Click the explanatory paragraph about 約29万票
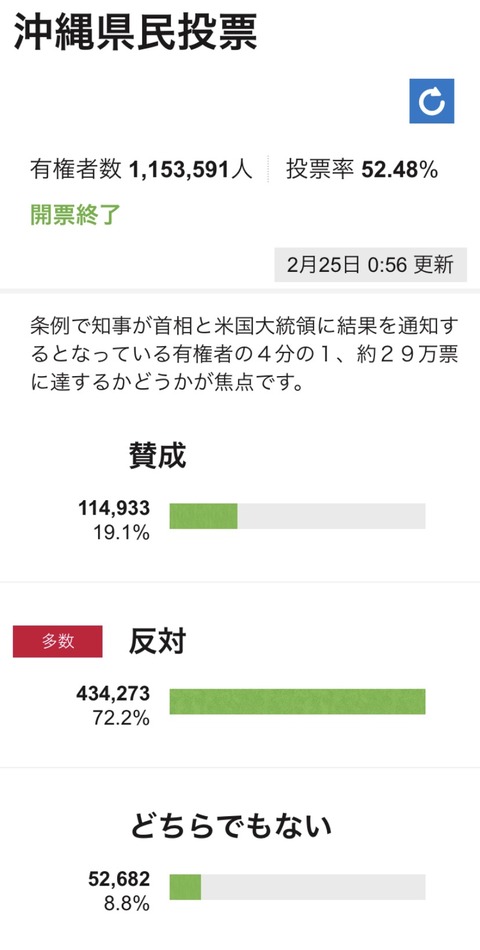The width and height of the screenshot is (480, 950). click(244, 354)
